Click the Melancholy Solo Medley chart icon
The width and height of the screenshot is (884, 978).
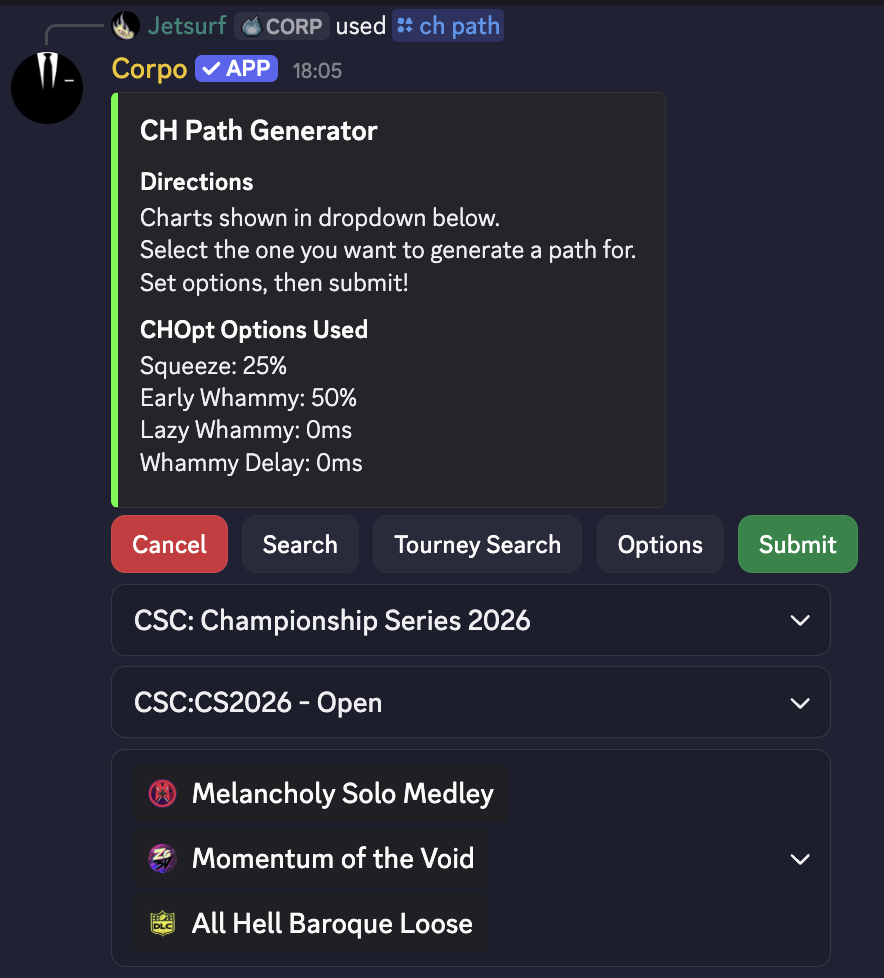click(x=162, y=794)
